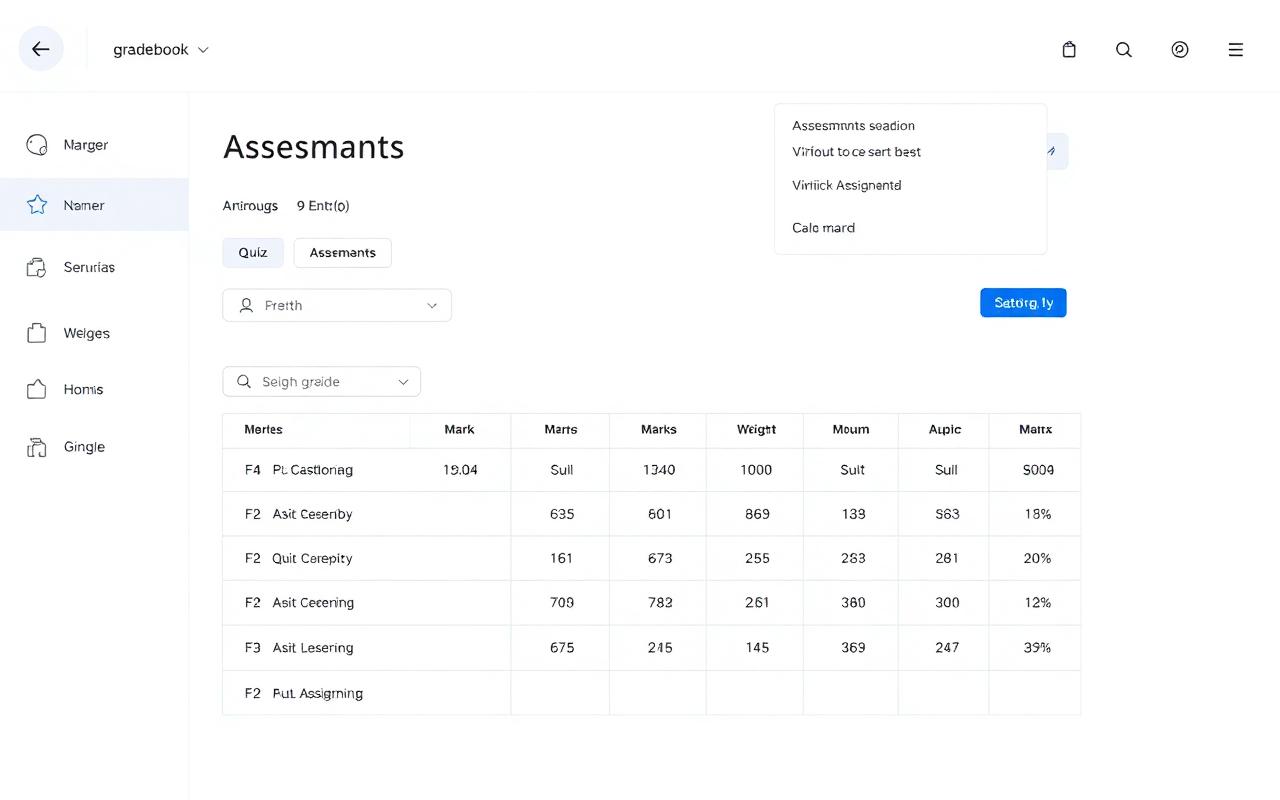
Task: Click chevron of Seigh graide dropdown
Action: pyautogui.click(x=404, y=382)
